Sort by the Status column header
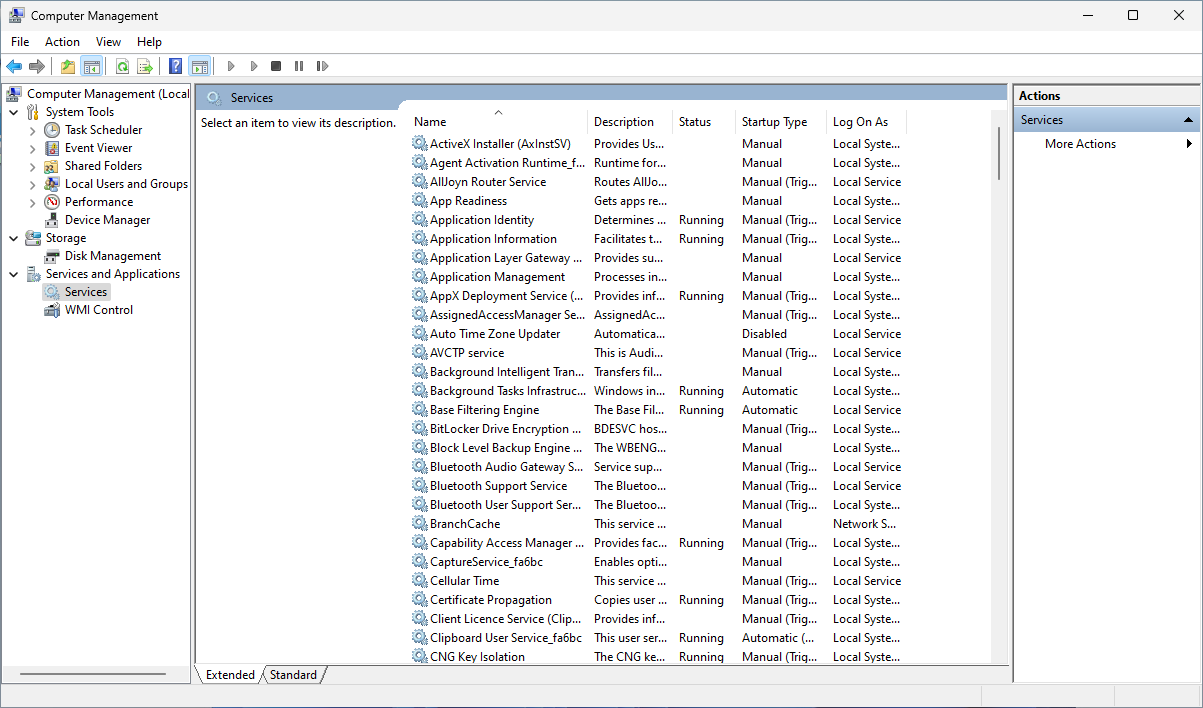This screenshot has height=708, width=1203. [704, 122]
